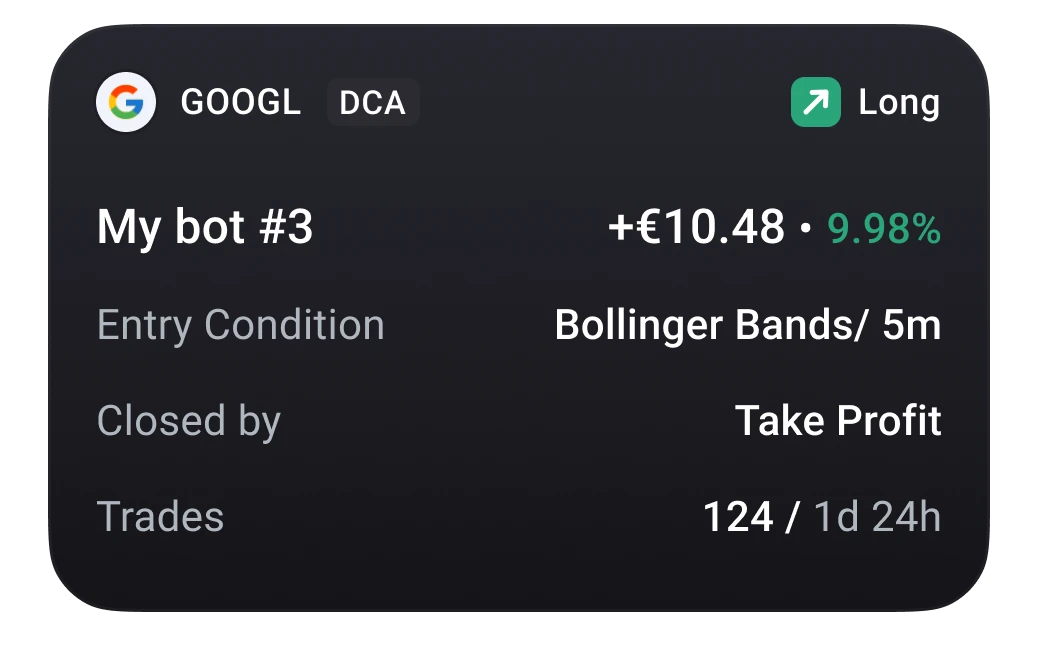Viewport: 1038px width, 660px height.
Task: Select the Take Profit value
Action: (838, 421)
